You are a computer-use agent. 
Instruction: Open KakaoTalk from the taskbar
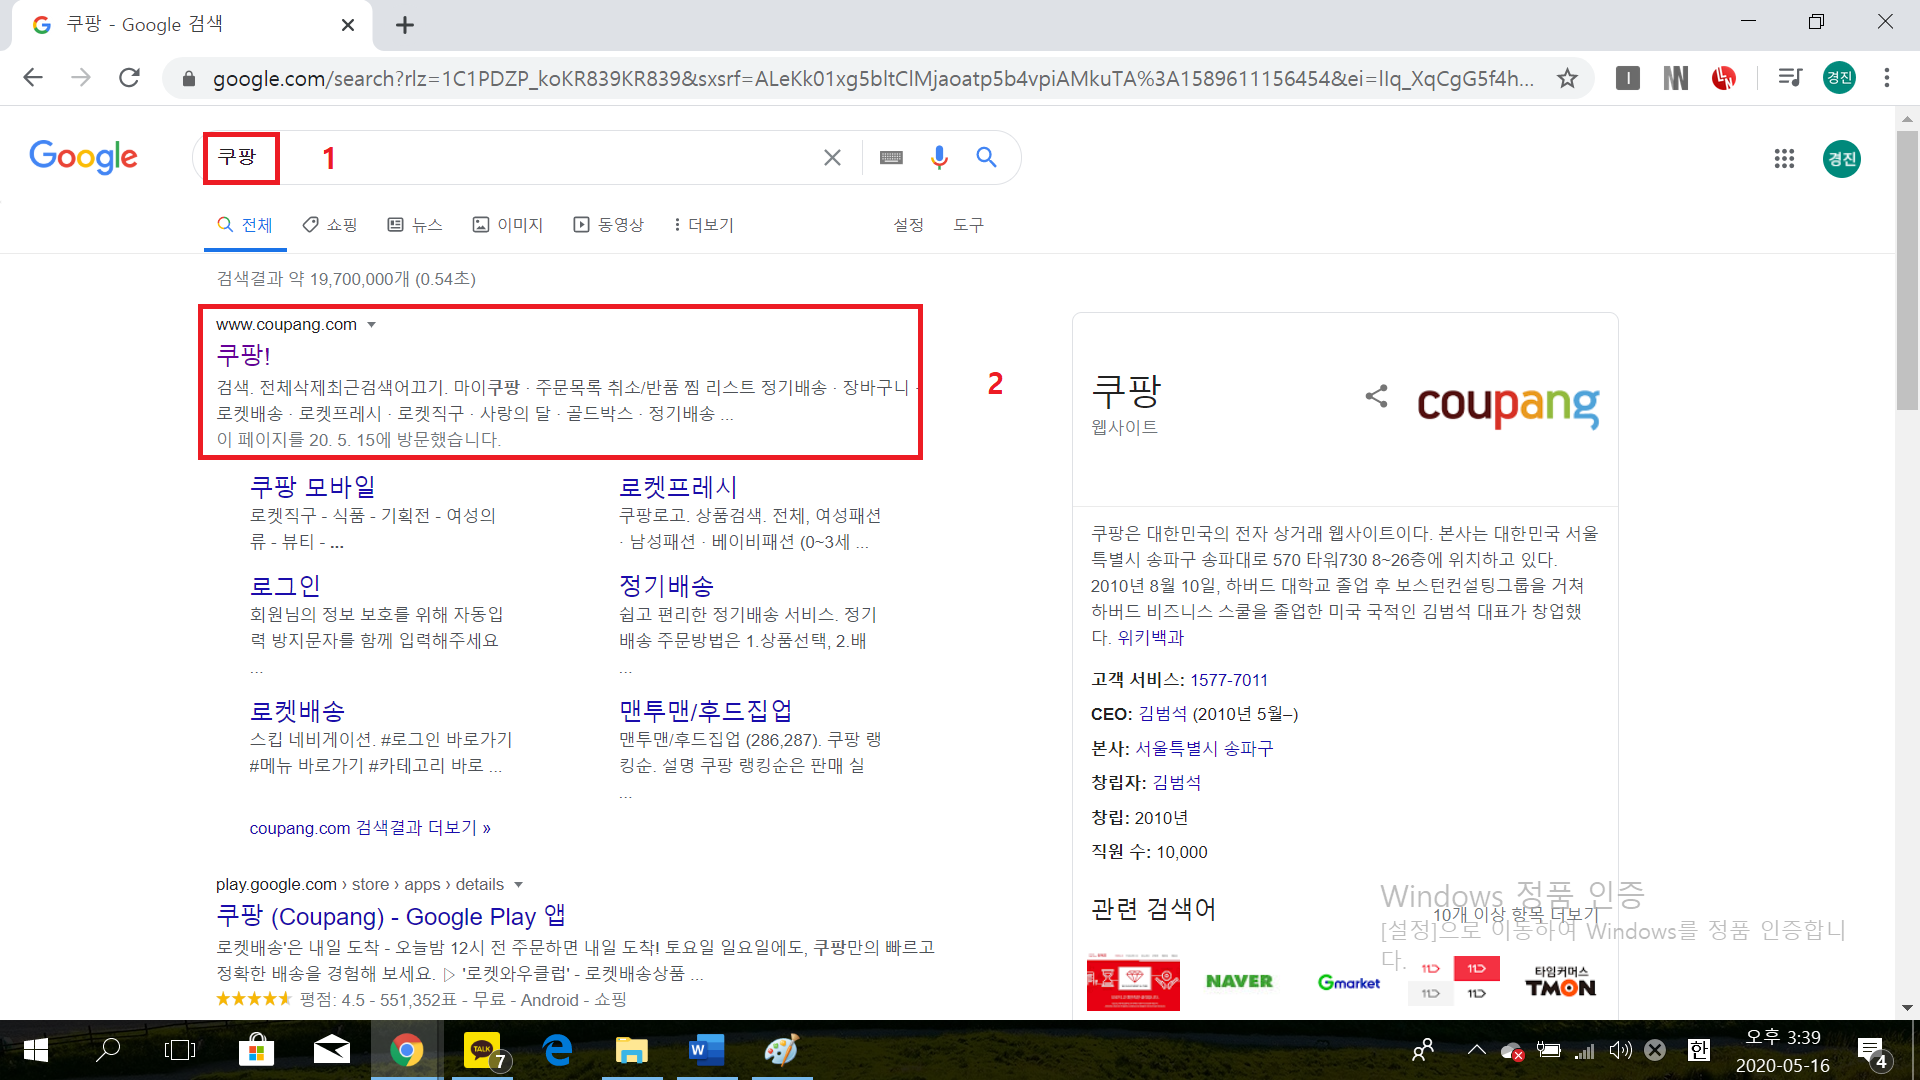(x=484, y=1050)
